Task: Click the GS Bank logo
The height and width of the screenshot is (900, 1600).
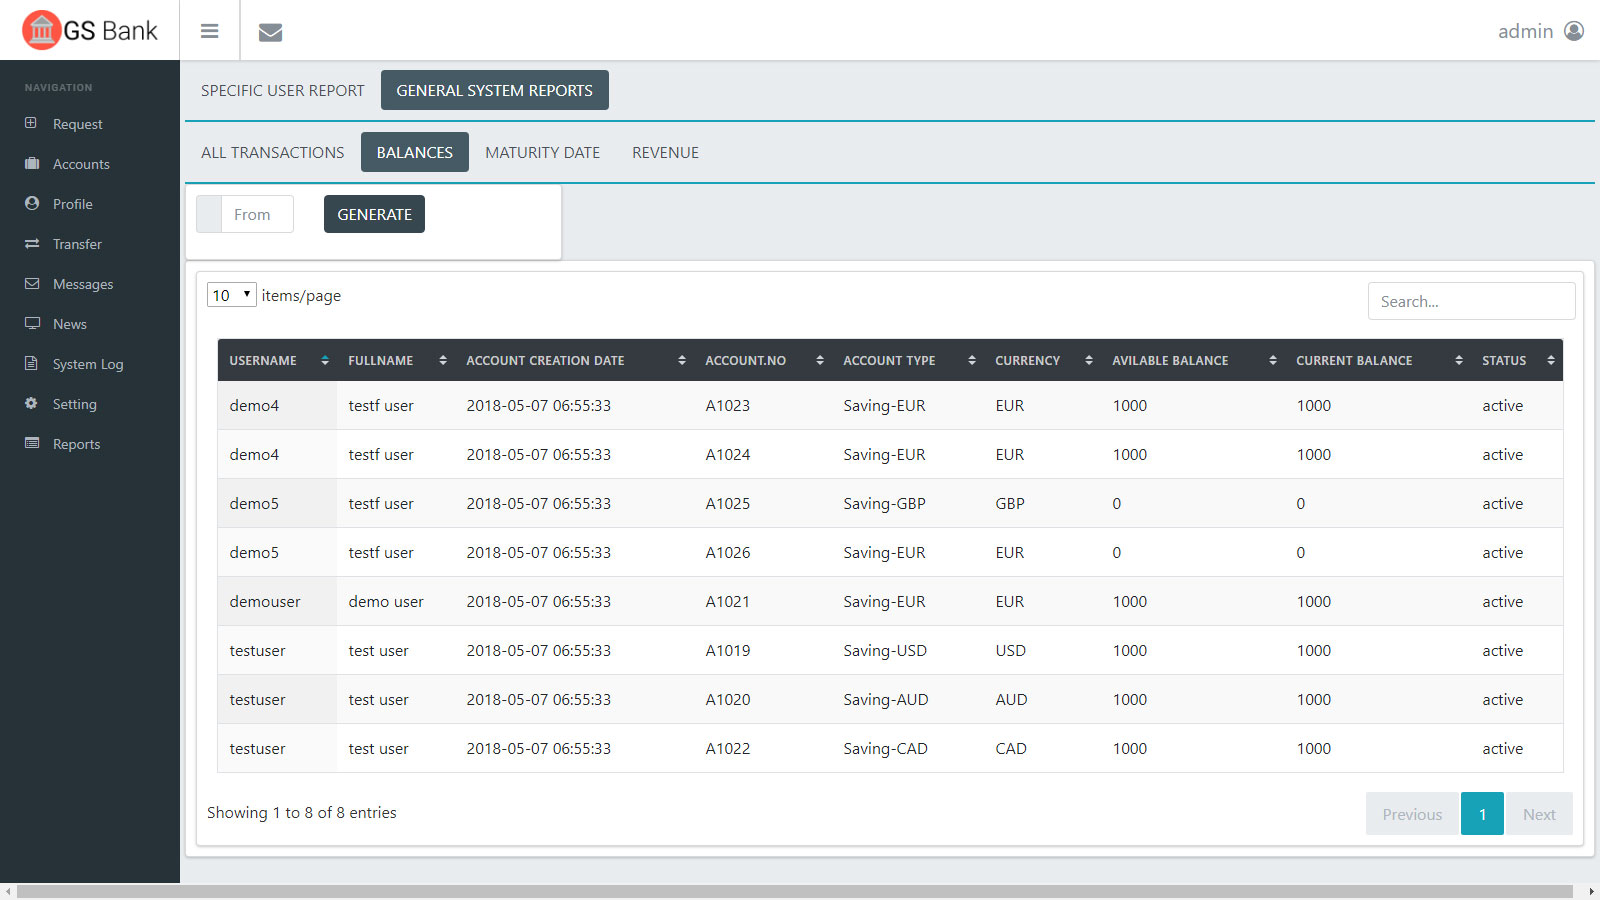Action: pyautogui.click(x=90, y=31)
